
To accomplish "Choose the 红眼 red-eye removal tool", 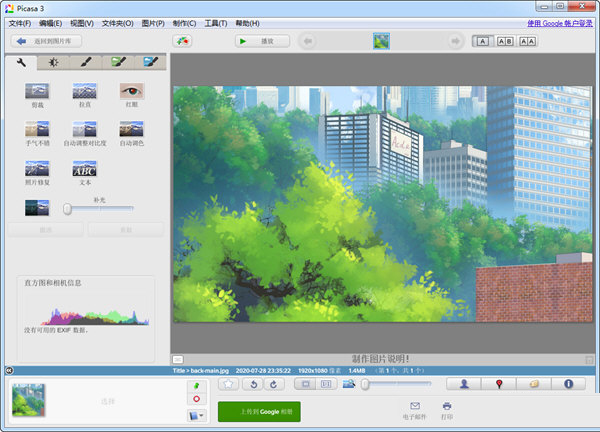I will [132, 91].
